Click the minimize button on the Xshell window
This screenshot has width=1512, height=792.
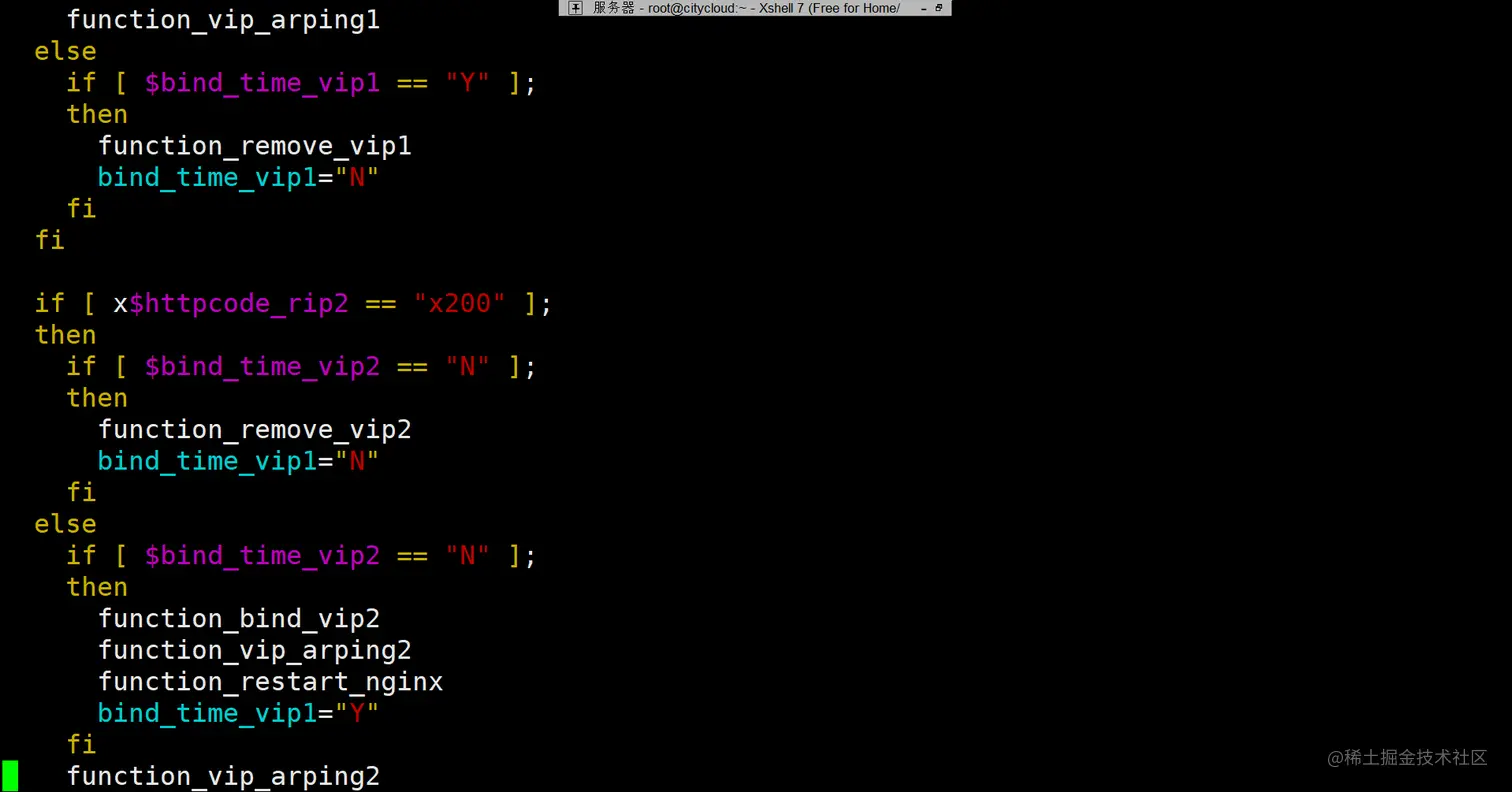pos(922,8)
